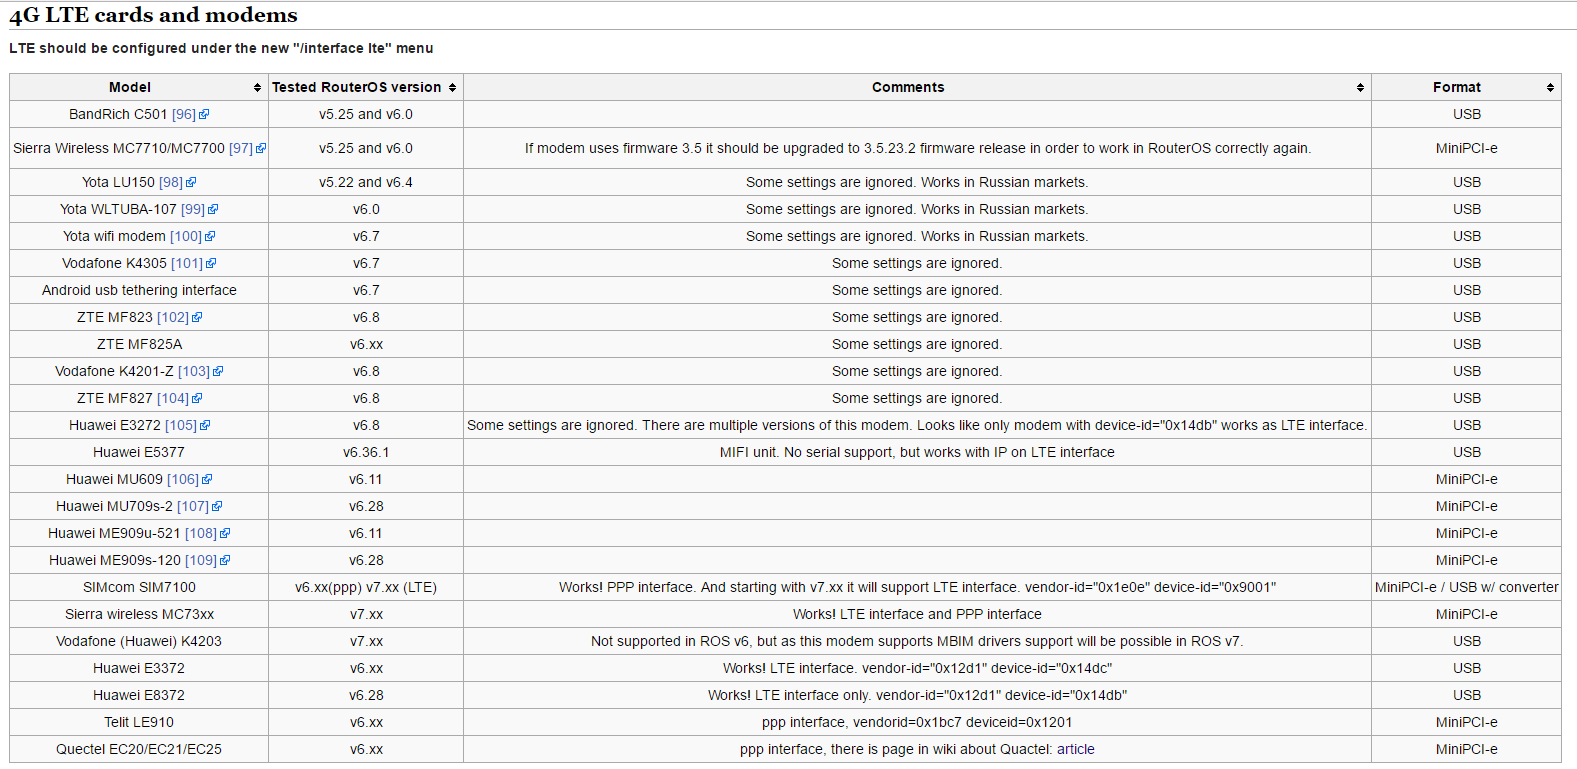Select 'Sierra wireless MC73xx' in the Model column
The width and height of the screenshot is (1577, 769).
(x=139, y=614)
